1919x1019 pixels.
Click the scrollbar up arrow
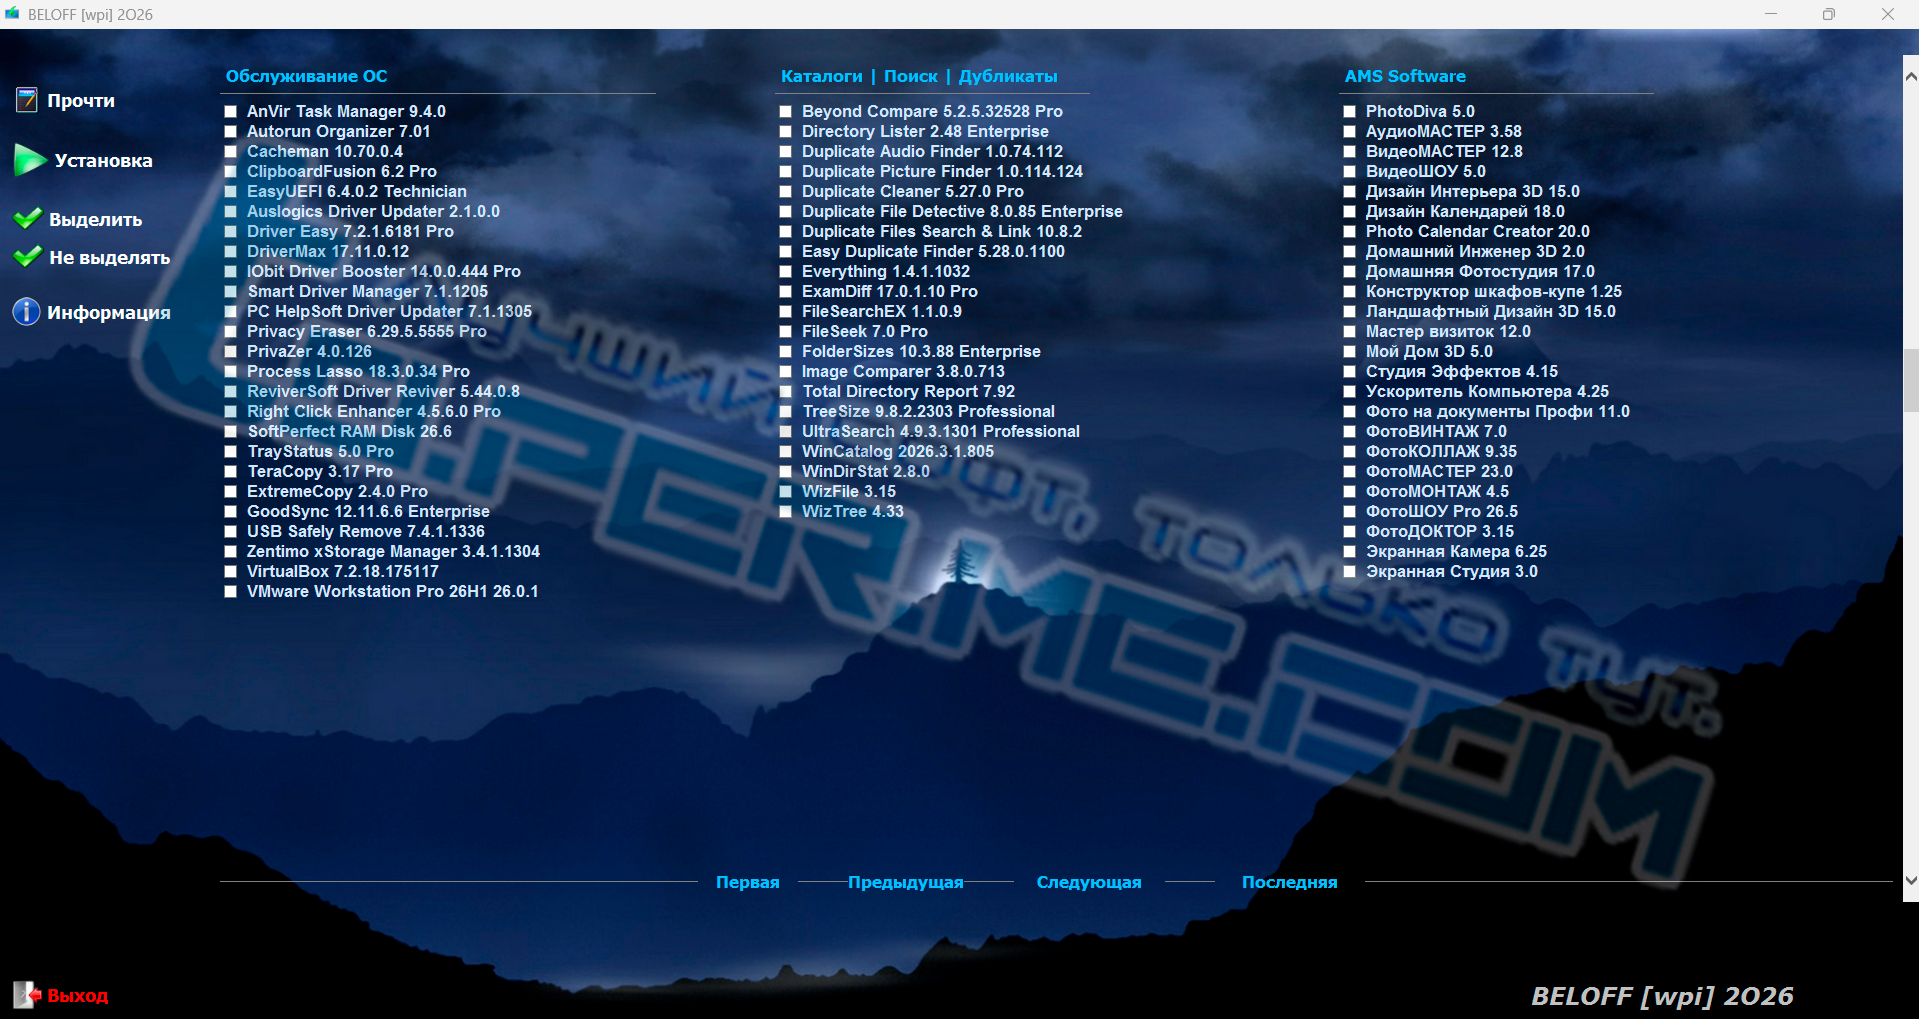(1911, 76)
